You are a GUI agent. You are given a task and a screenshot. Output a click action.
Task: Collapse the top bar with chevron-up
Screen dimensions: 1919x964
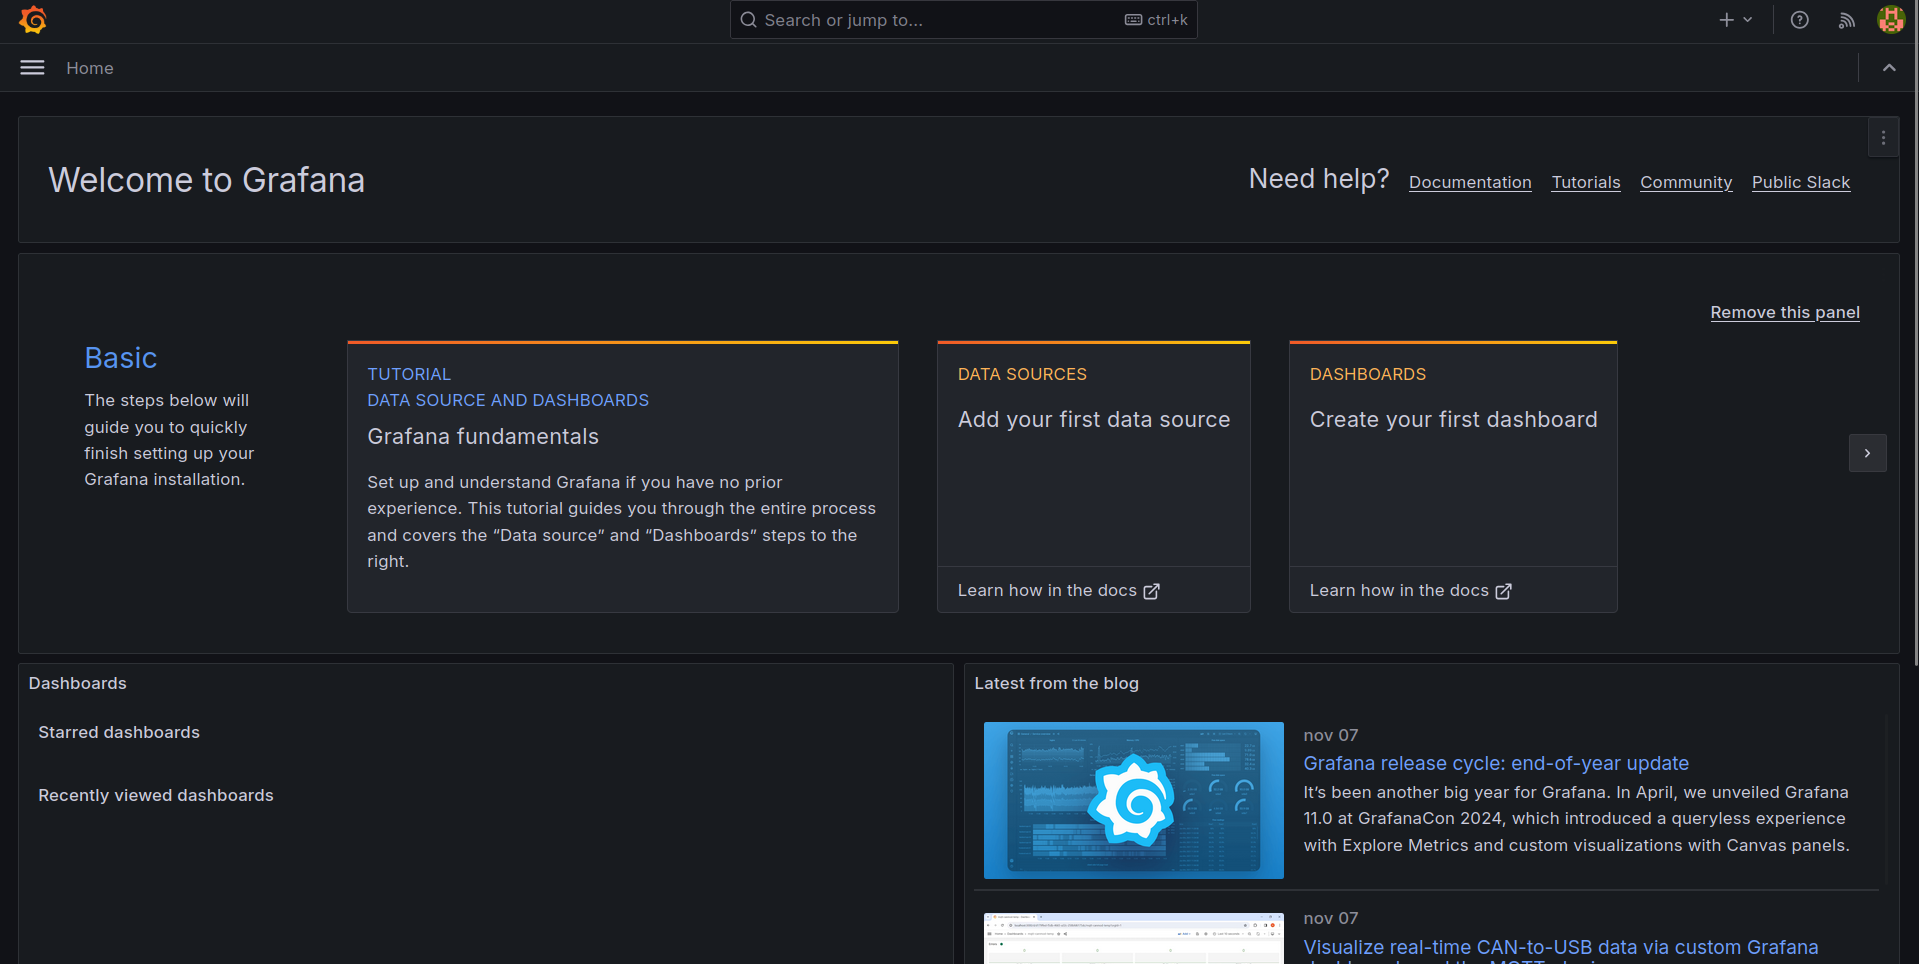[1888, 68]
